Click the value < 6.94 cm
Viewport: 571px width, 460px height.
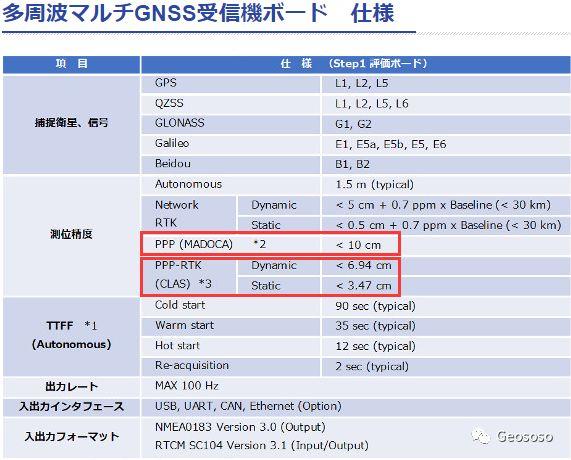[x=363, y=266]
